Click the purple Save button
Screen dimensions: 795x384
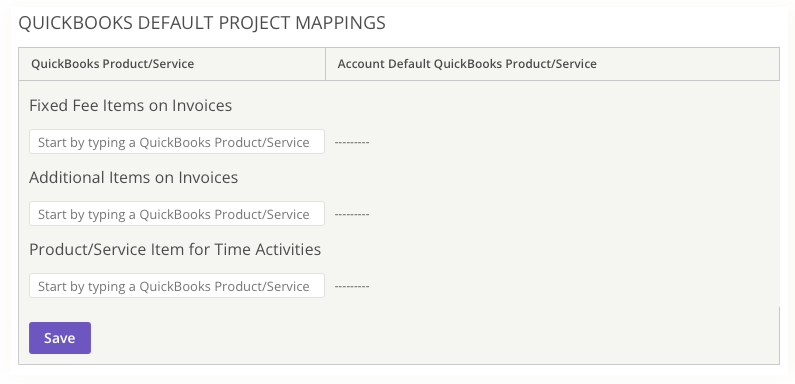click(60, 338)
